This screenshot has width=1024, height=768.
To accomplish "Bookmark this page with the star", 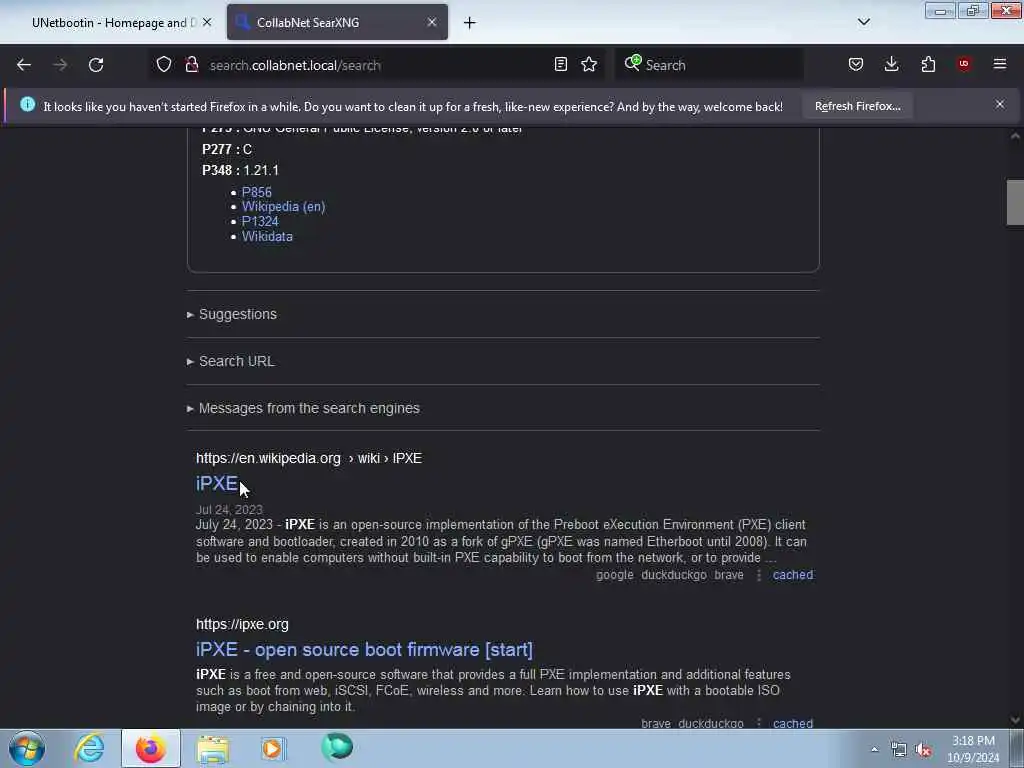I will (x=589, y=65).
